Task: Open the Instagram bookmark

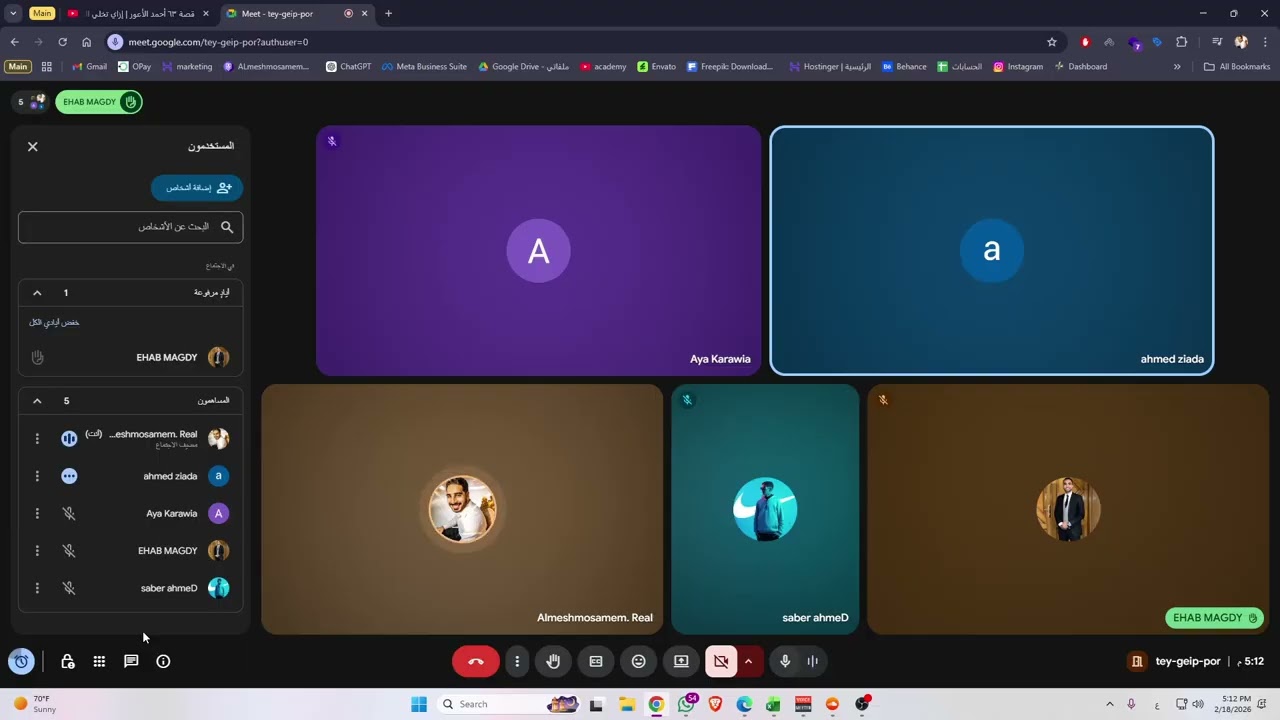Action: coord(1018,67)
